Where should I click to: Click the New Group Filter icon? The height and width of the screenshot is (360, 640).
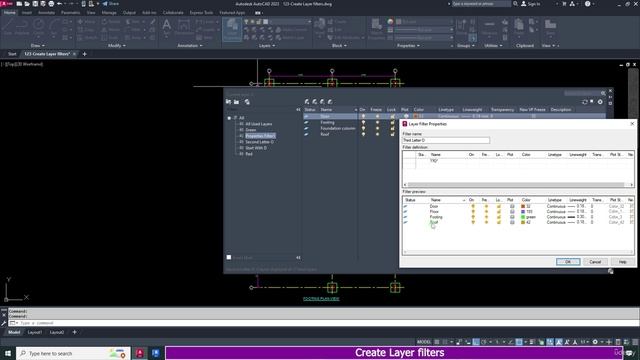(x=236, y=102)
